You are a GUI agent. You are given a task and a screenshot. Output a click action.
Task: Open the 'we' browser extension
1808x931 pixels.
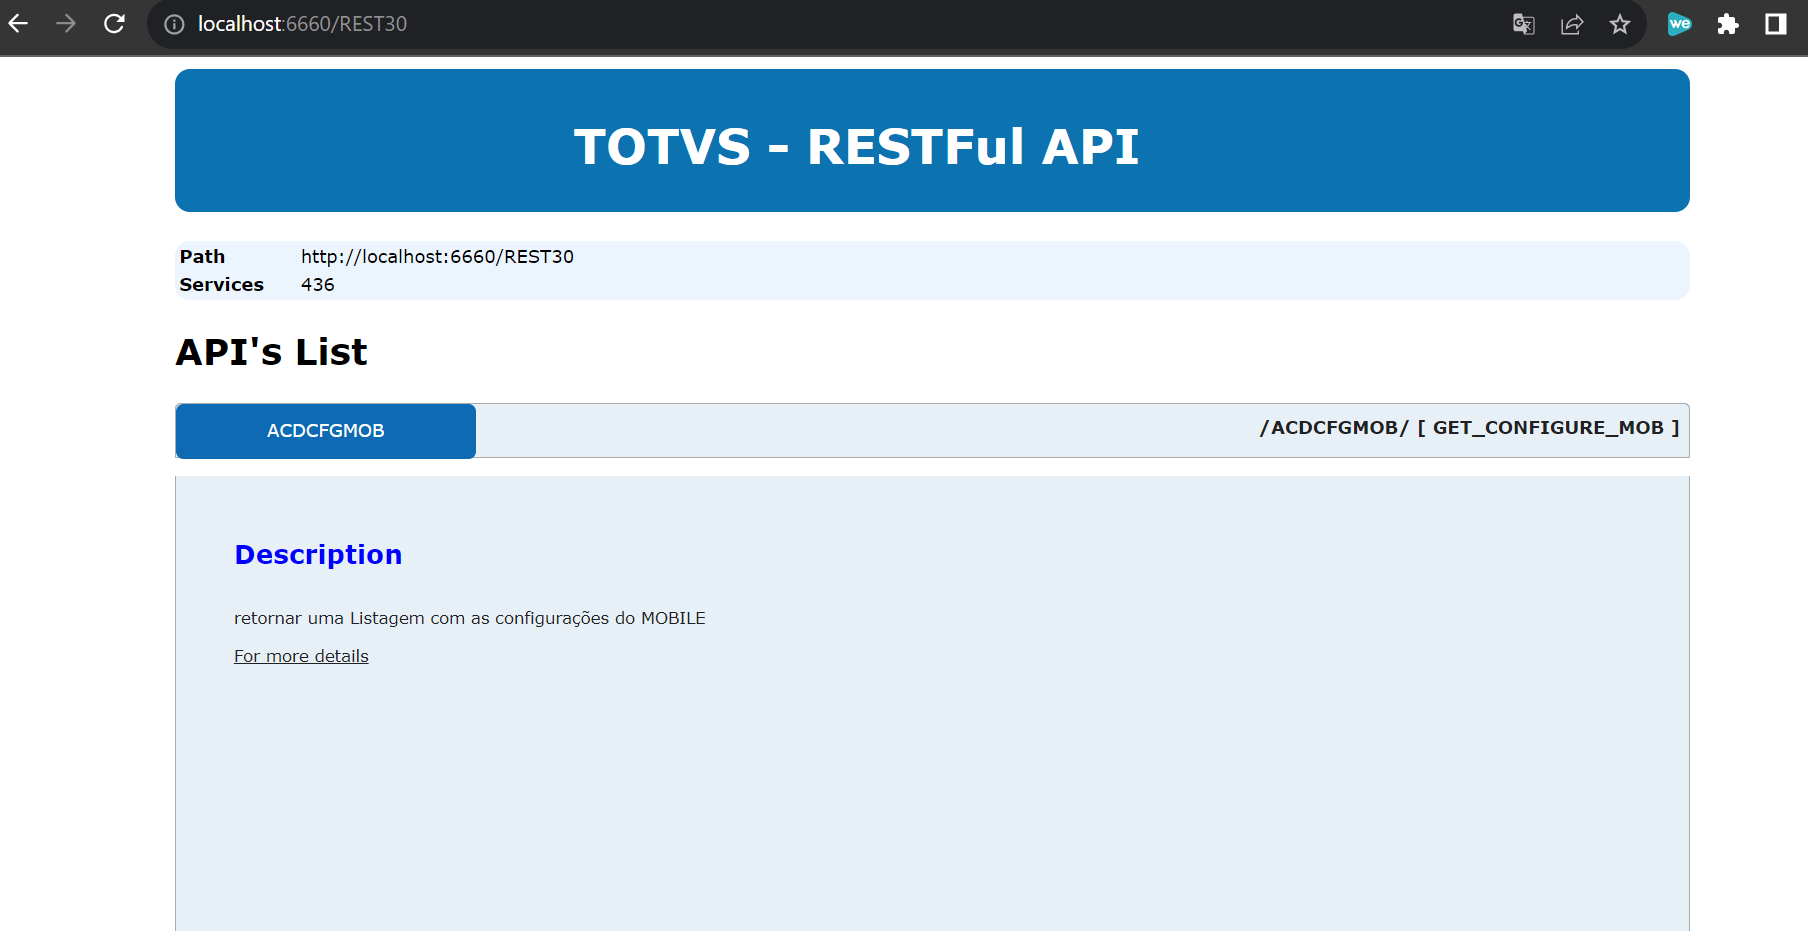click(1679, 24)
